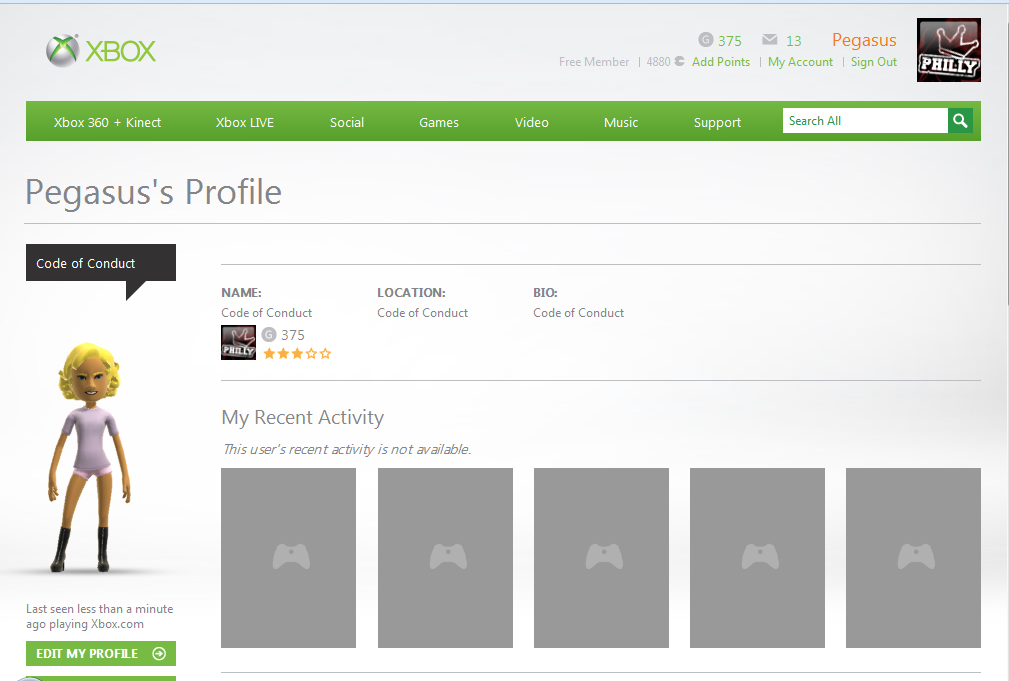Select third recent activity game tile
The height and width of the screenshot is (681, 1009).
601,557
